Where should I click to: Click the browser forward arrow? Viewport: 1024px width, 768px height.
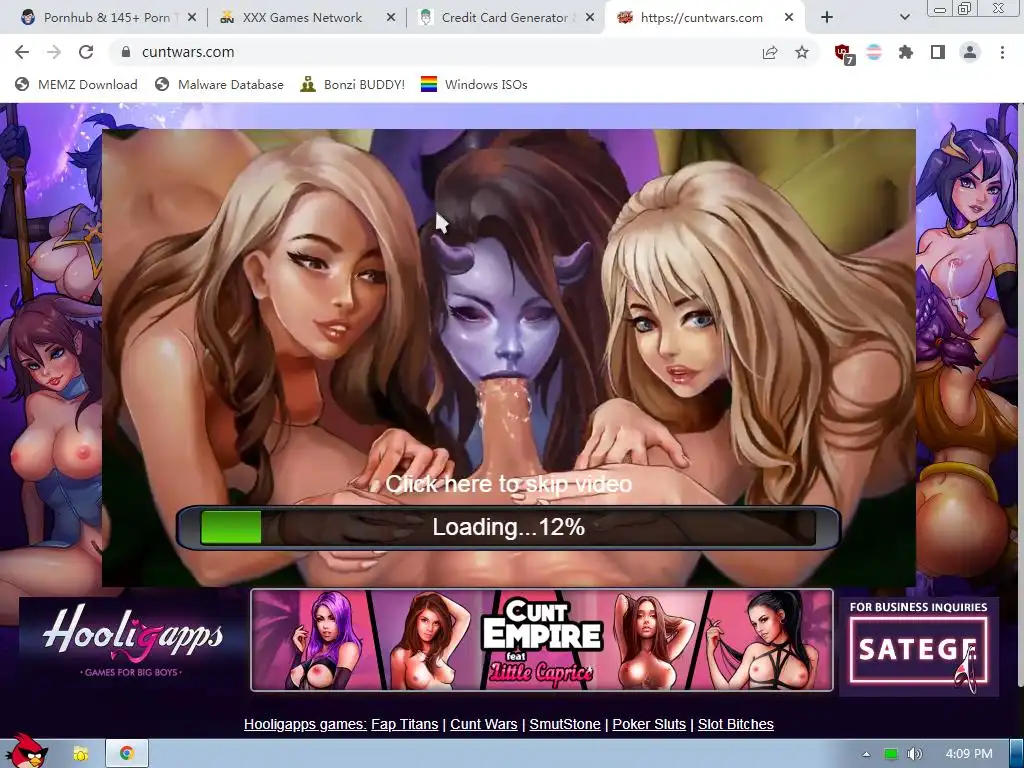tap(54, 52)
